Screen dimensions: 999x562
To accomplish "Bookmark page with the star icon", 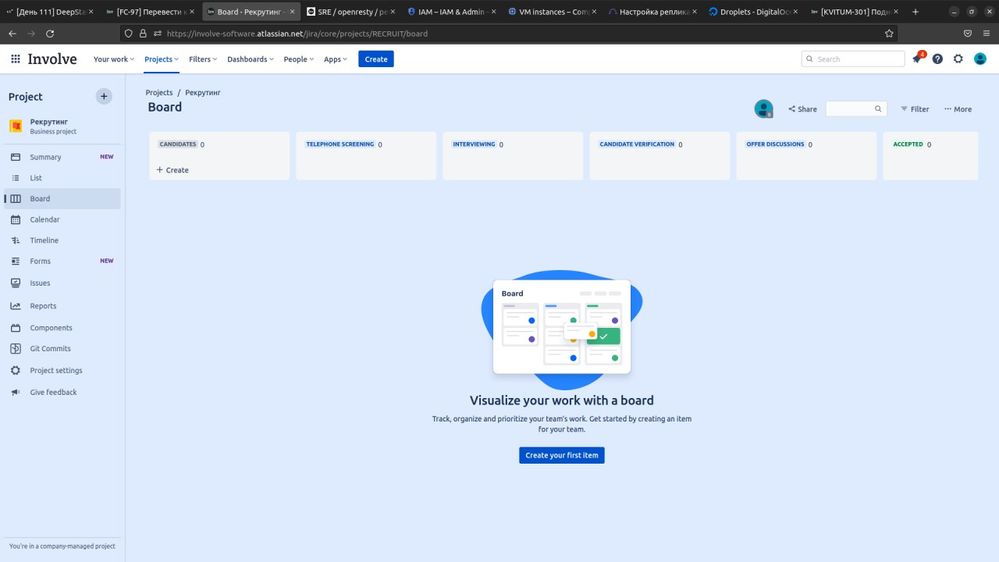I will [x=889, y=33].
